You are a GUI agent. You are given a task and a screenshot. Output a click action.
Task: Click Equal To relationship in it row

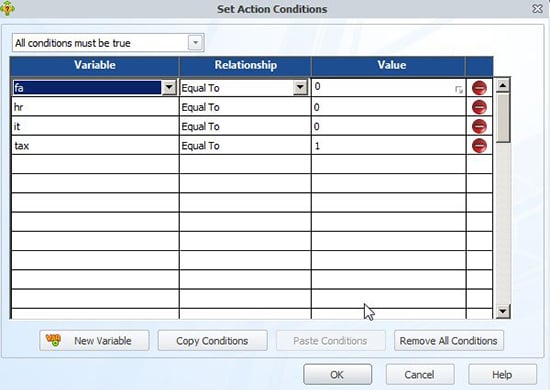(x=245, y=126)
